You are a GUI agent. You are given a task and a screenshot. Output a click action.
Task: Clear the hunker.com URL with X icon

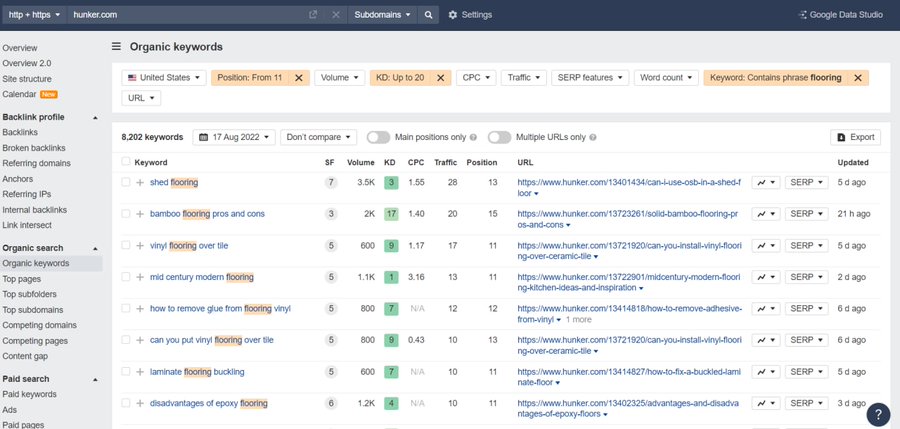[x=336, y=15]
